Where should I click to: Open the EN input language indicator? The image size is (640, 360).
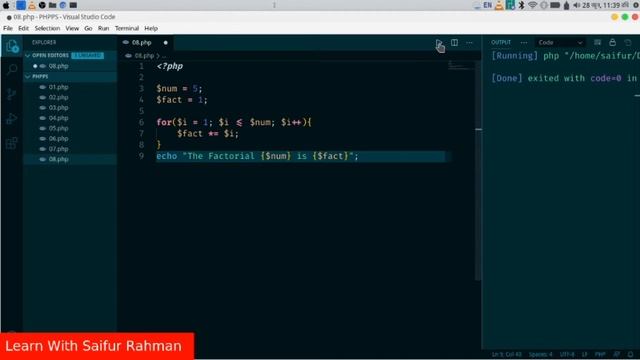coord(487,5)
